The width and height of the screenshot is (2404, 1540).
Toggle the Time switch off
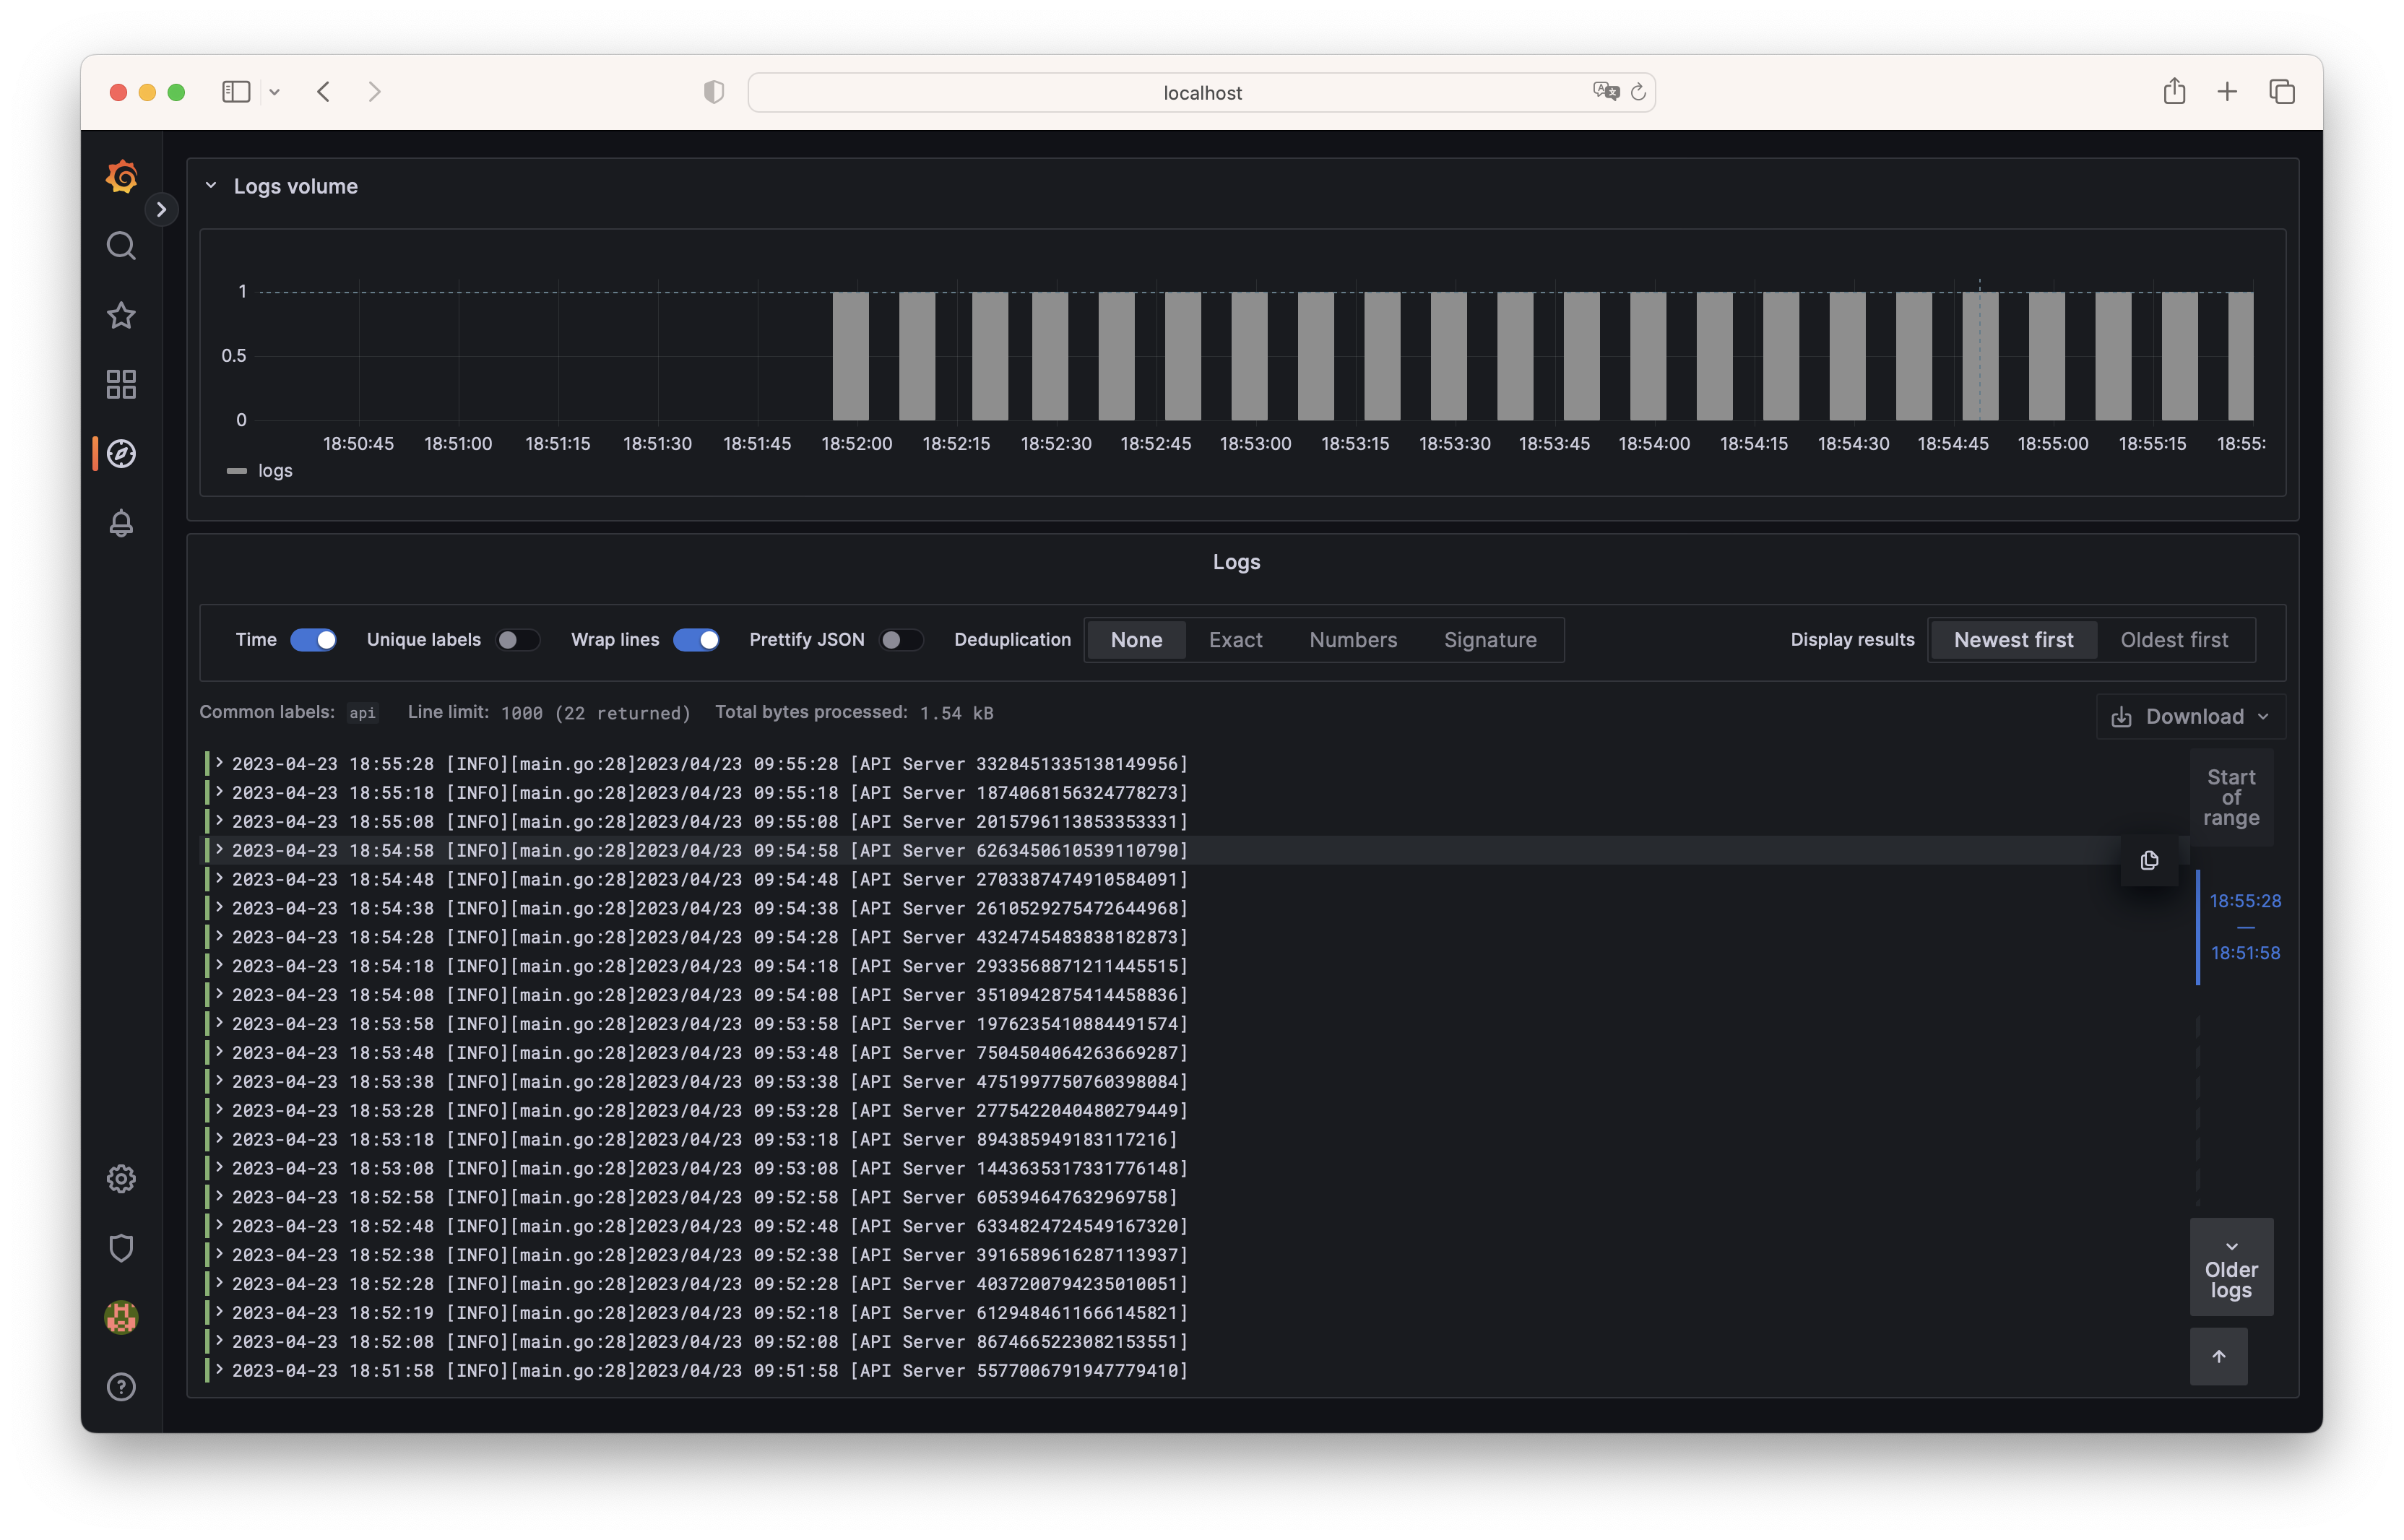313,640
